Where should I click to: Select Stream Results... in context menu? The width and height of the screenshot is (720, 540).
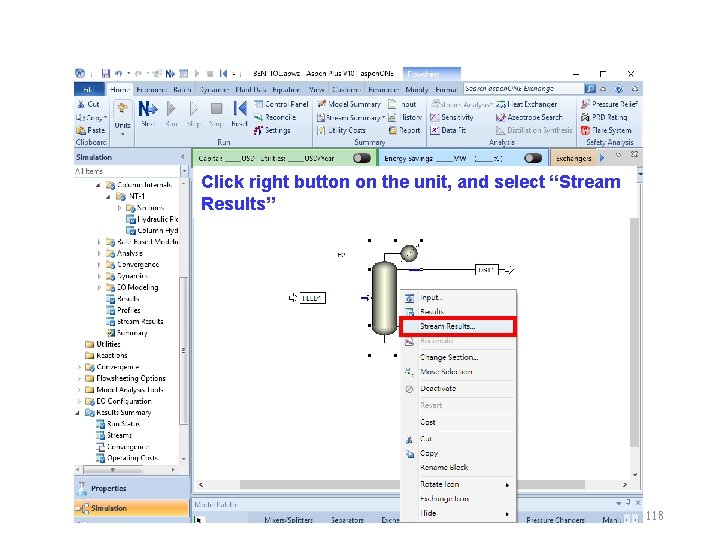[457, 326]
